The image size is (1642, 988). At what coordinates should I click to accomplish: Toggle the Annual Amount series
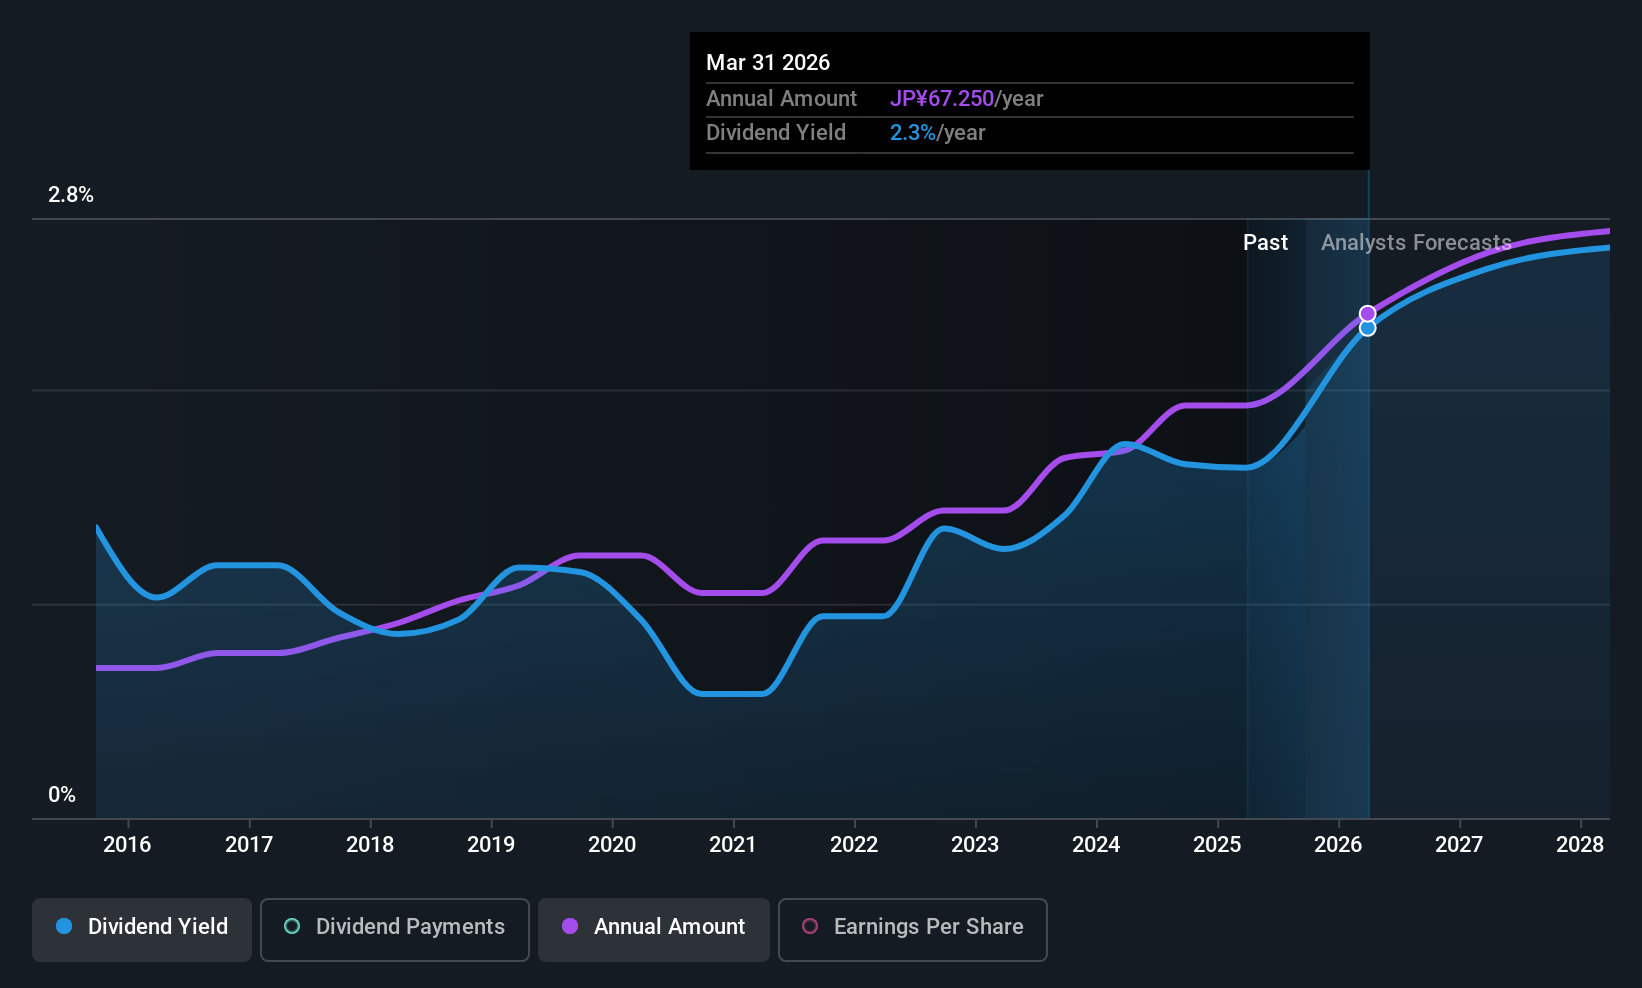654,929
